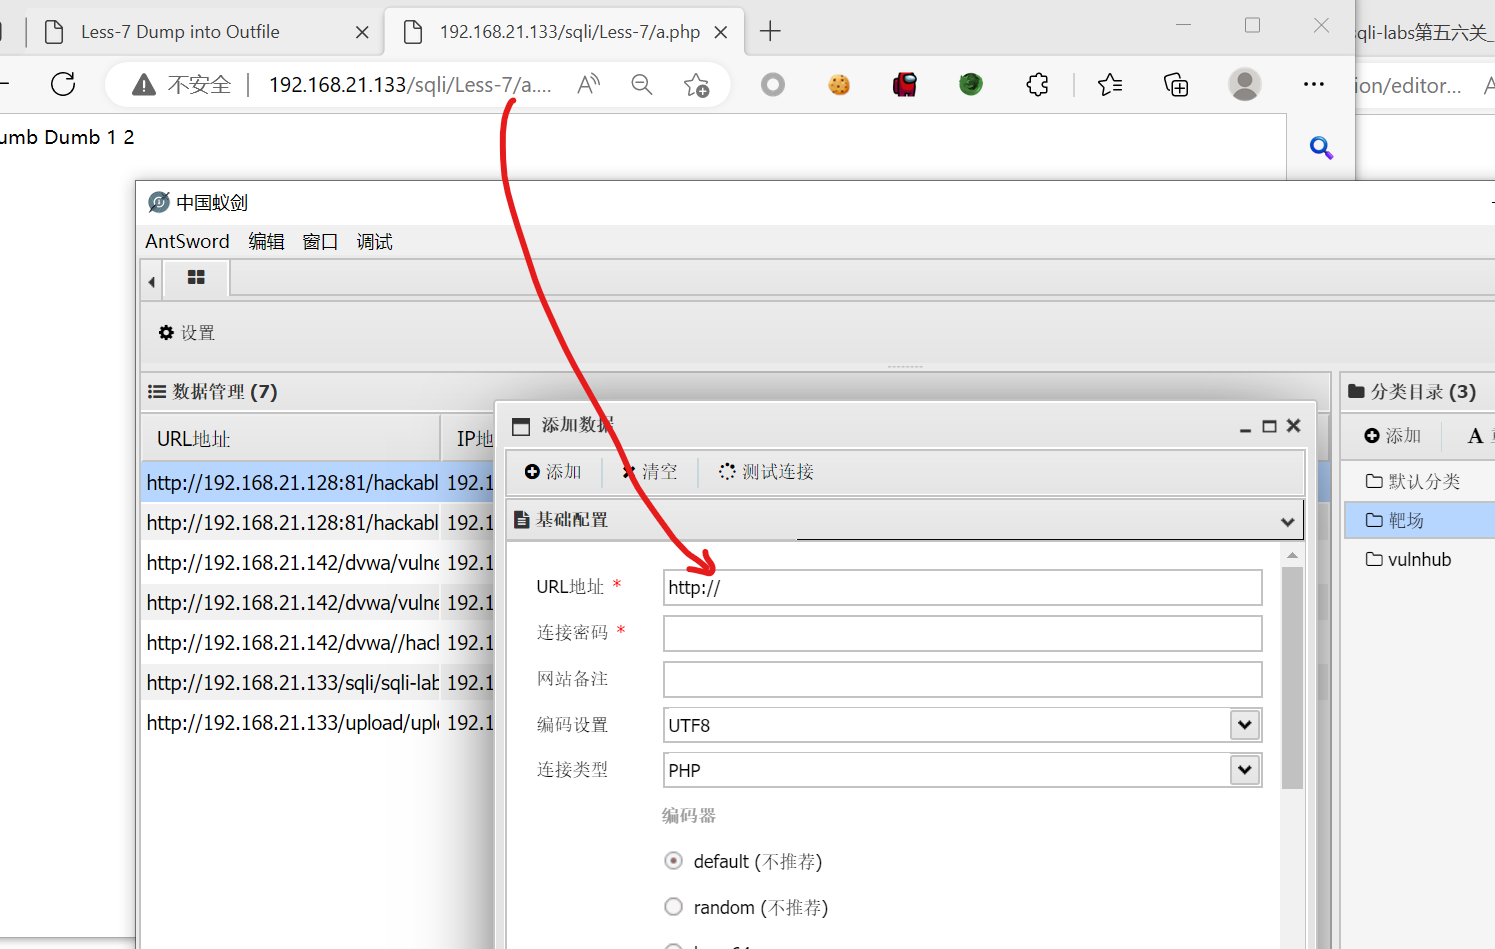This screenshot has width=1495, height=949.
Task: Select the 192.168.21.142/dvwa//hacl row
Action: (318, 643)
